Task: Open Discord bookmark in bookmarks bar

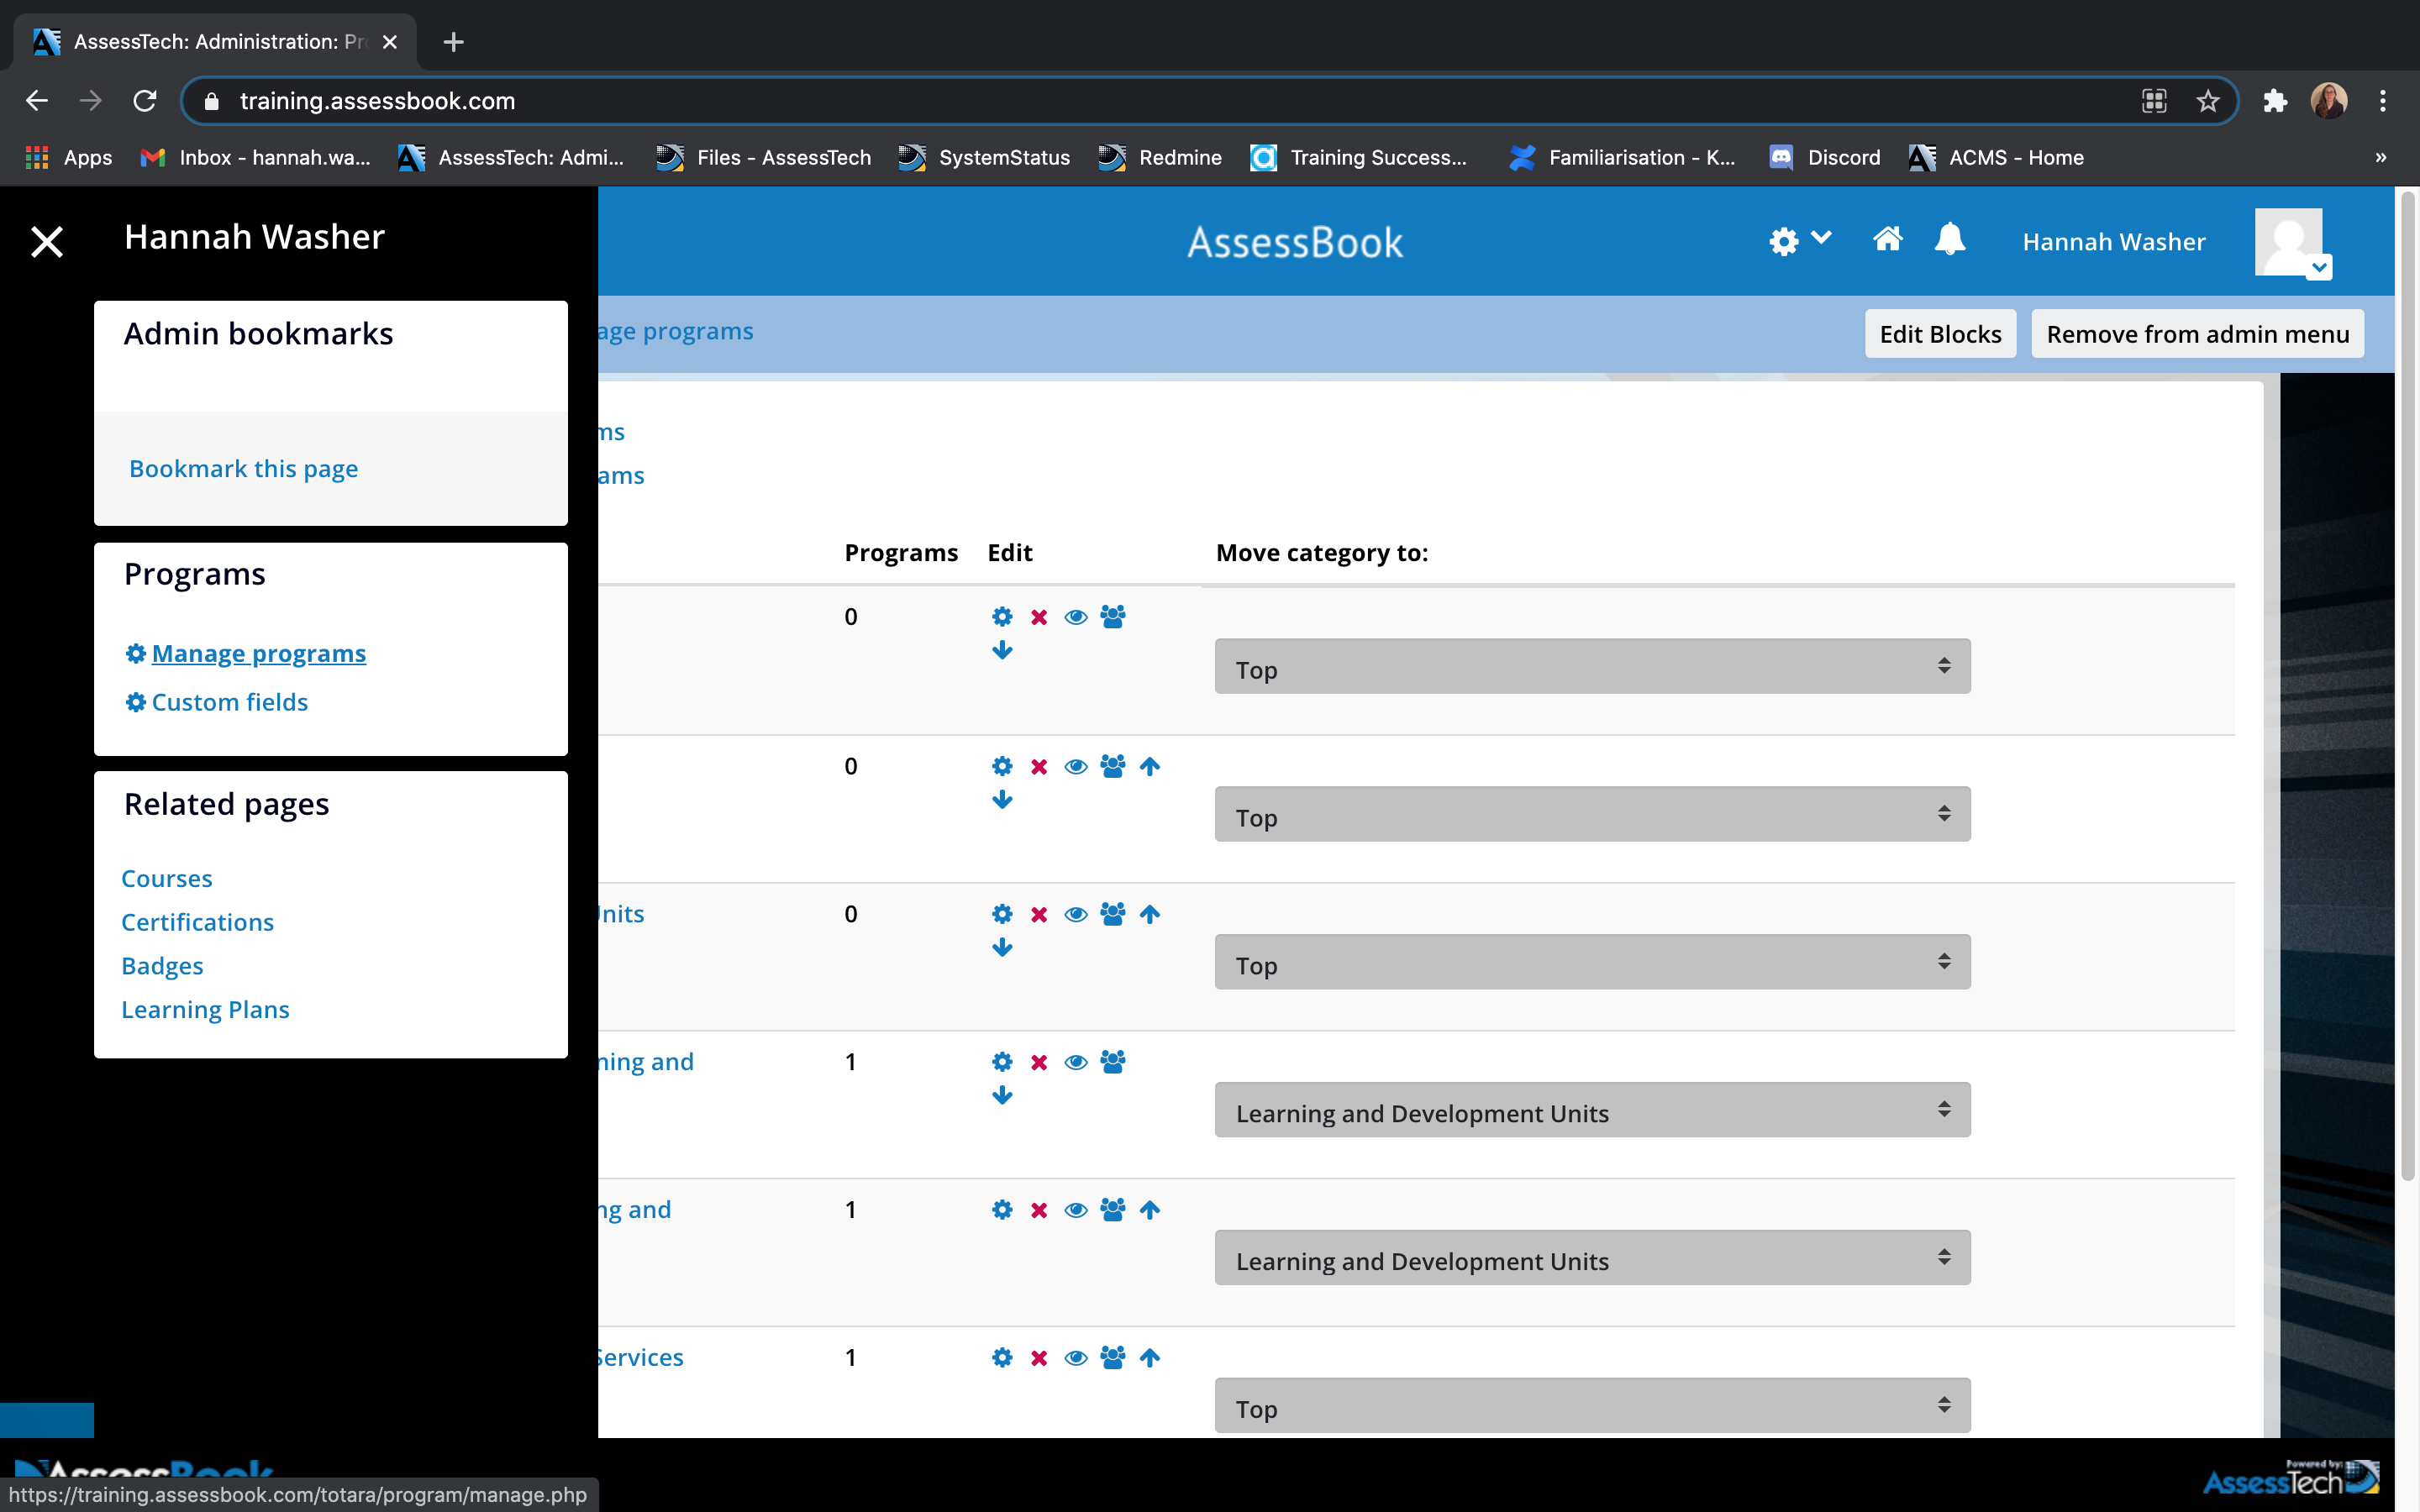Action: pos(1825,158)
